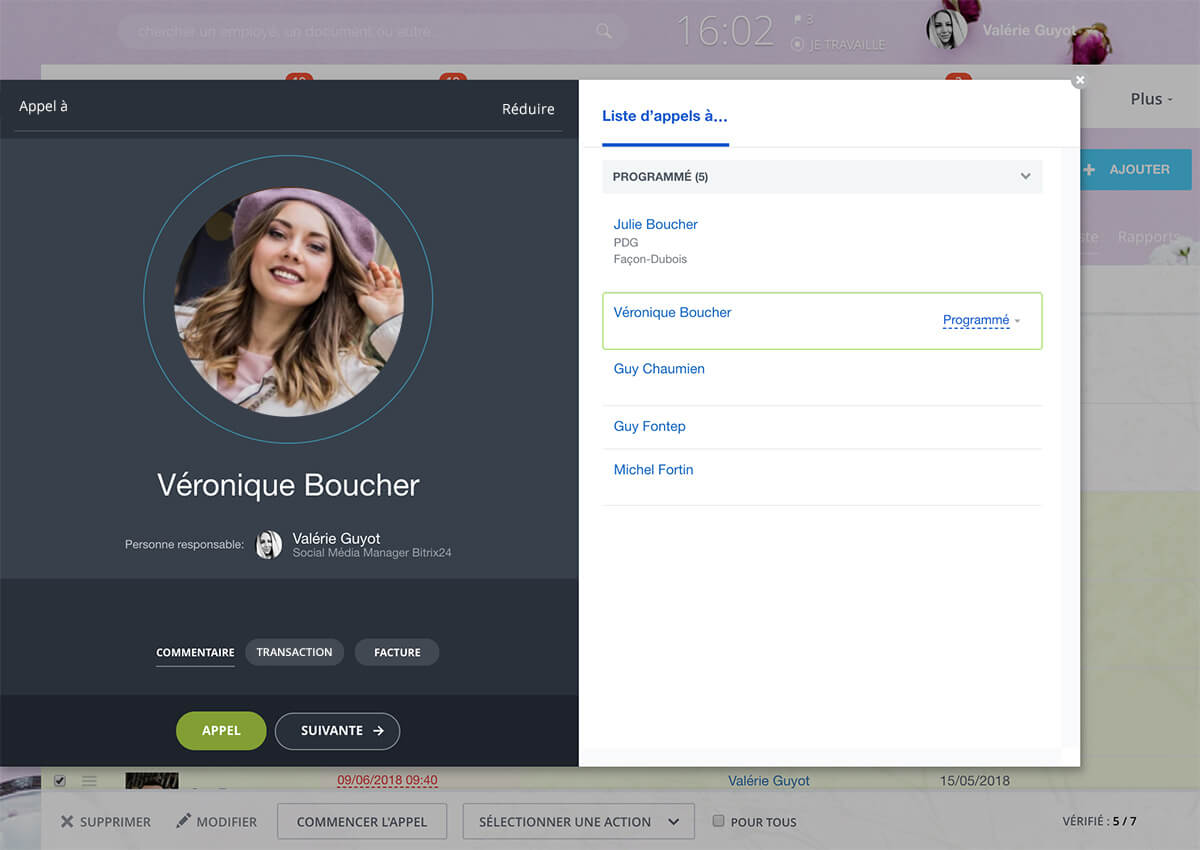
Task: Switch to the Transaction tab
Action: click(294, 652)
